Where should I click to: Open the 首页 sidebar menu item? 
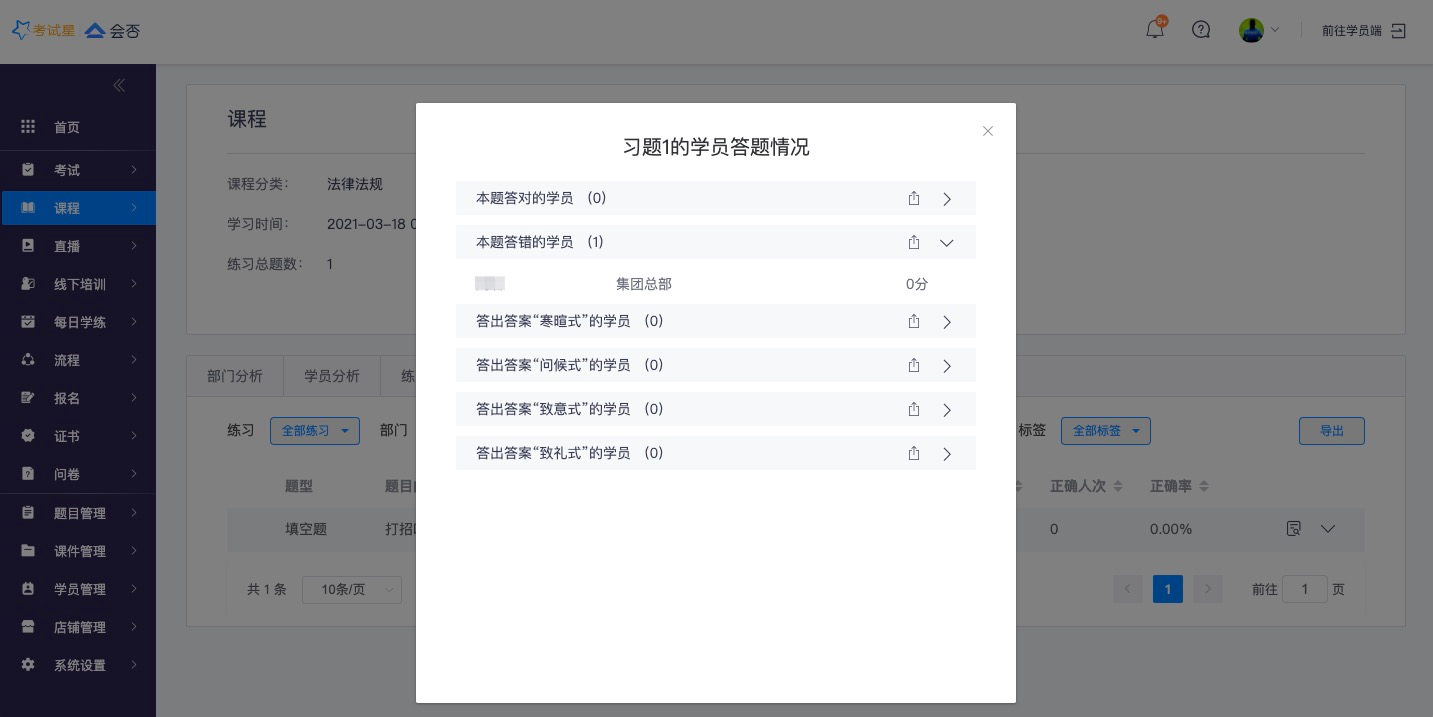click(x=78, y=127)
